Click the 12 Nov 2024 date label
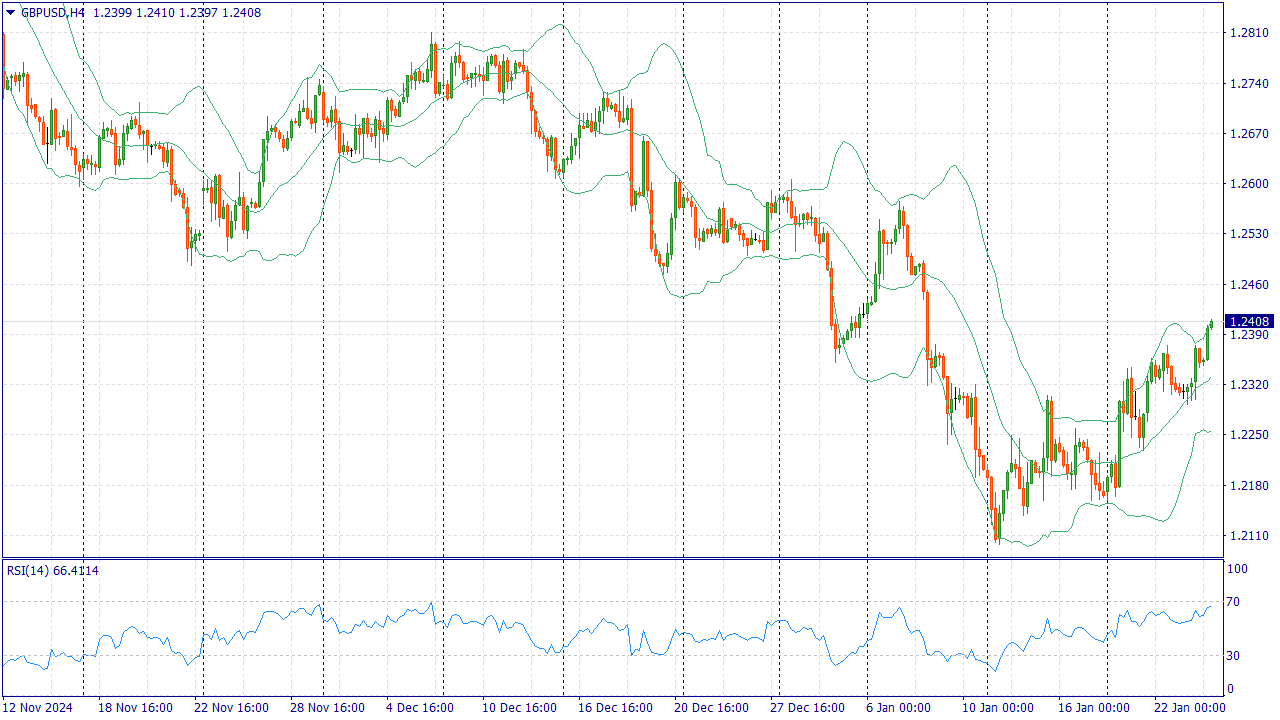Image resolution: width=1280 pixels, height=720 pixels. pyautogui.click(x=39, y=708)
